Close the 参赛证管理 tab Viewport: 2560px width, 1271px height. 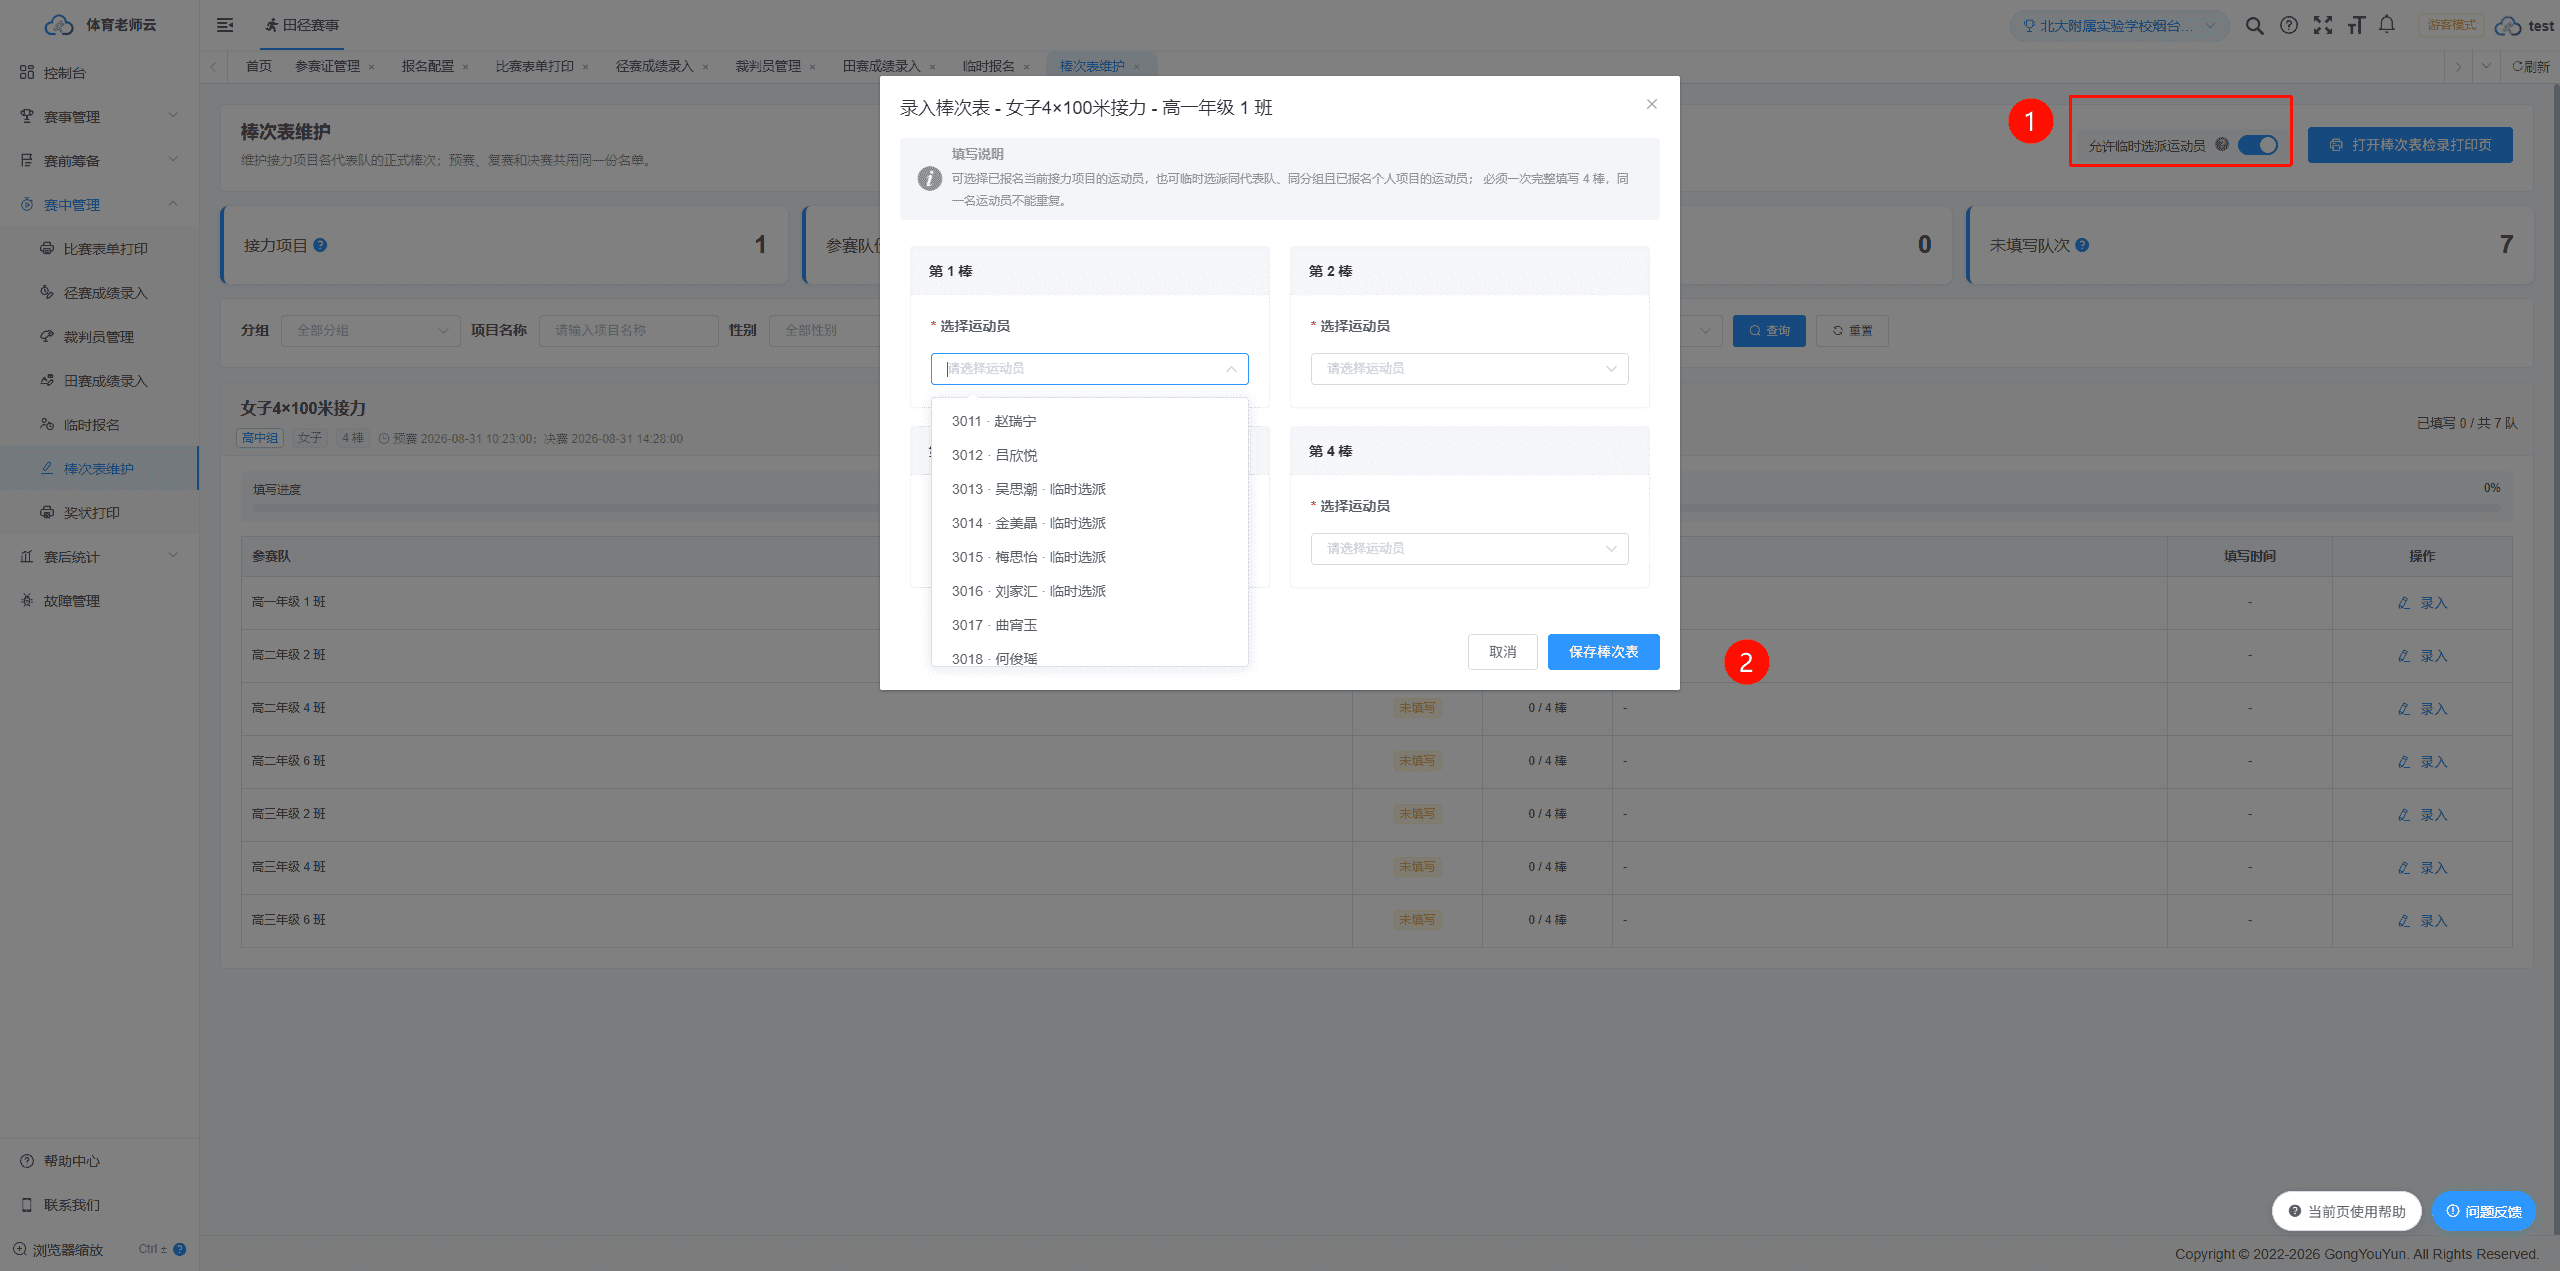point(371,67)
